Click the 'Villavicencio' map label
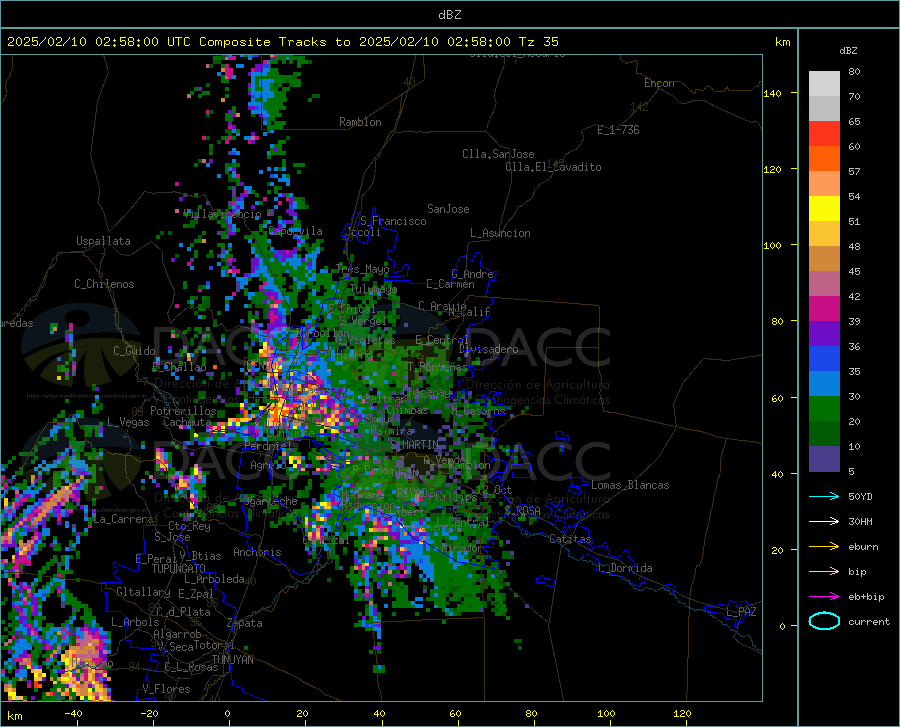The image size is (900, 727). point(222,214)
